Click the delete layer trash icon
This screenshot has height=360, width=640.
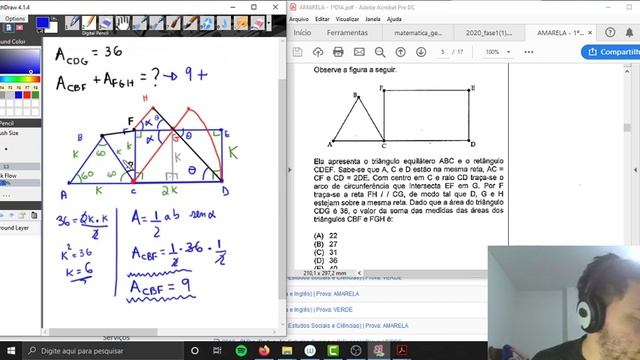[x=34, y=216]
